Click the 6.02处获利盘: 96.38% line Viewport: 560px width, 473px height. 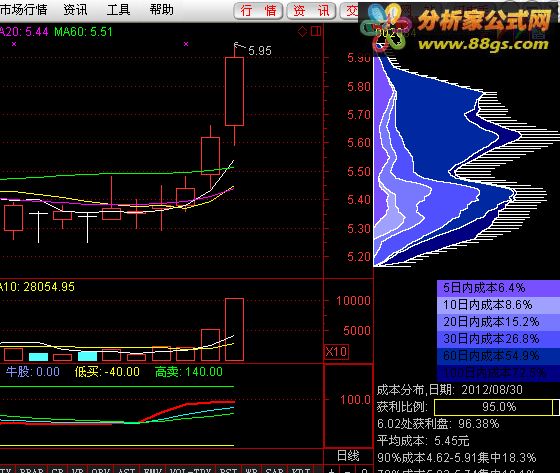[438, 424]
